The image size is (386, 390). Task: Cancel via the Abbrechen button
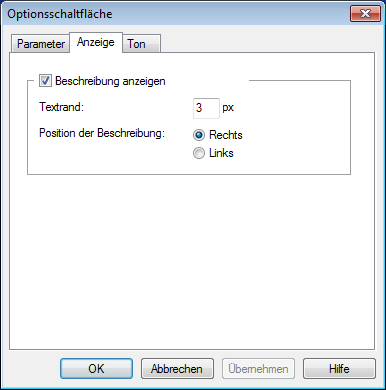click(x=177, y=369)
